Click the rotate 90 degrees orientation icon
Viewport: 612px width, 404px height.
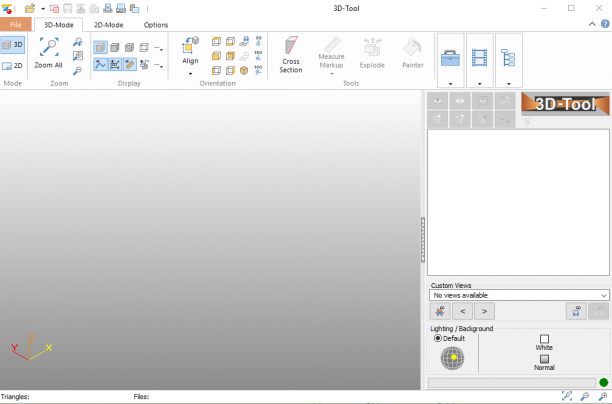[x=258, y=41]
